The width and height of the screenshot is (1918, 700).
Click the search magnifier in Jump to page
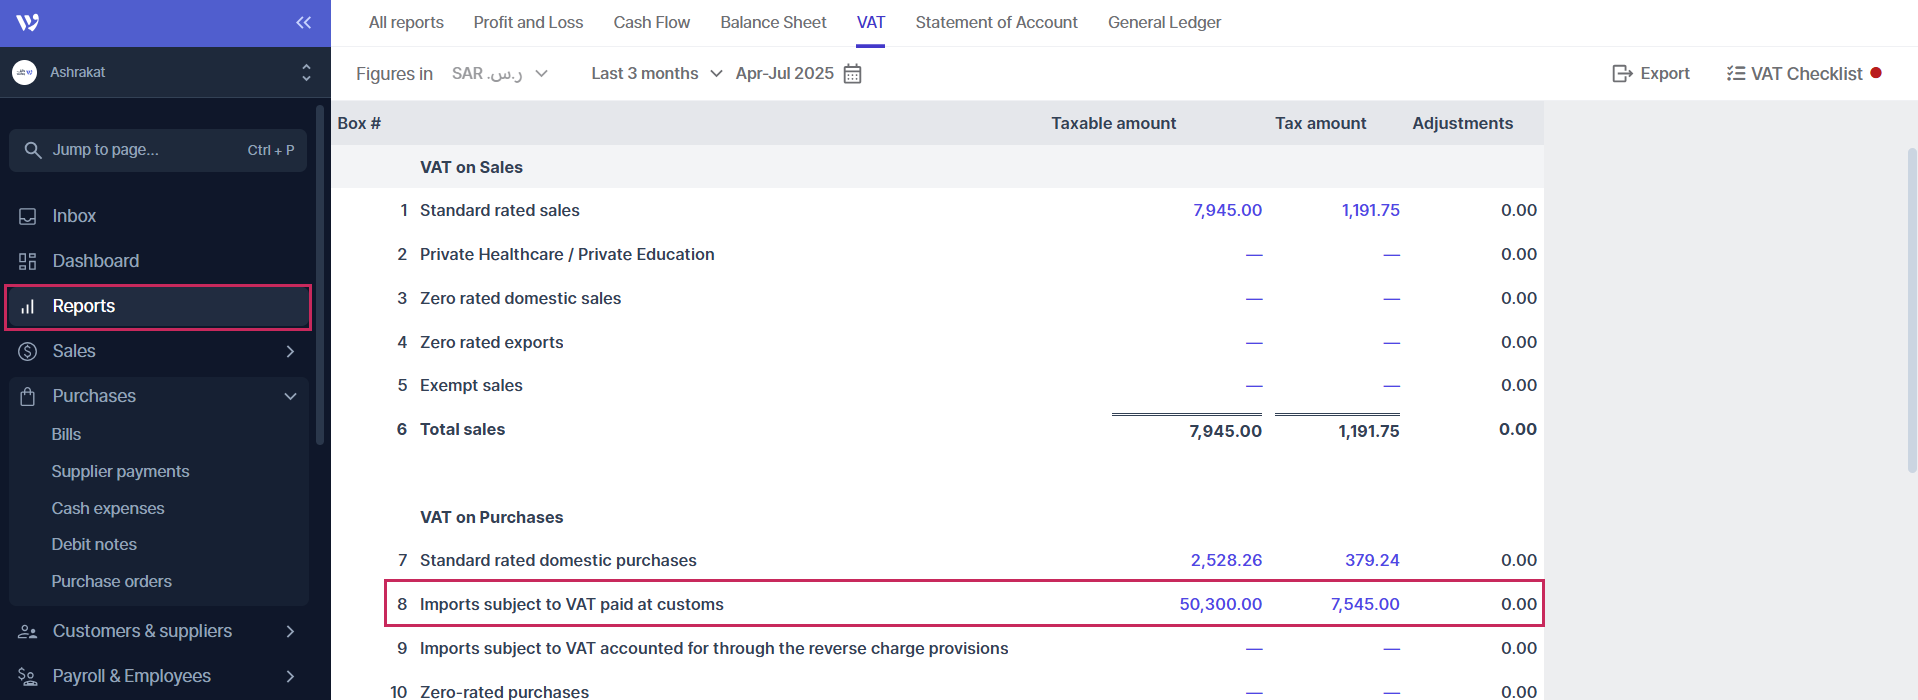tap(33, 150)
